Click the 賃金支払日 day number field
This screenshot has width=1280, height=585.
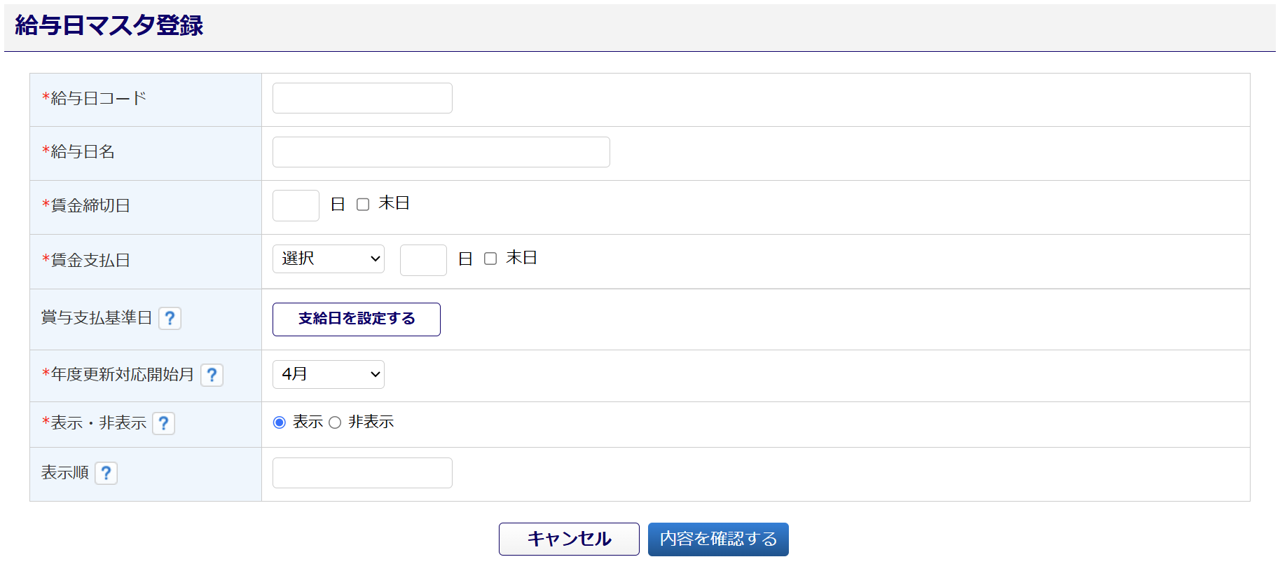point(423,260)
